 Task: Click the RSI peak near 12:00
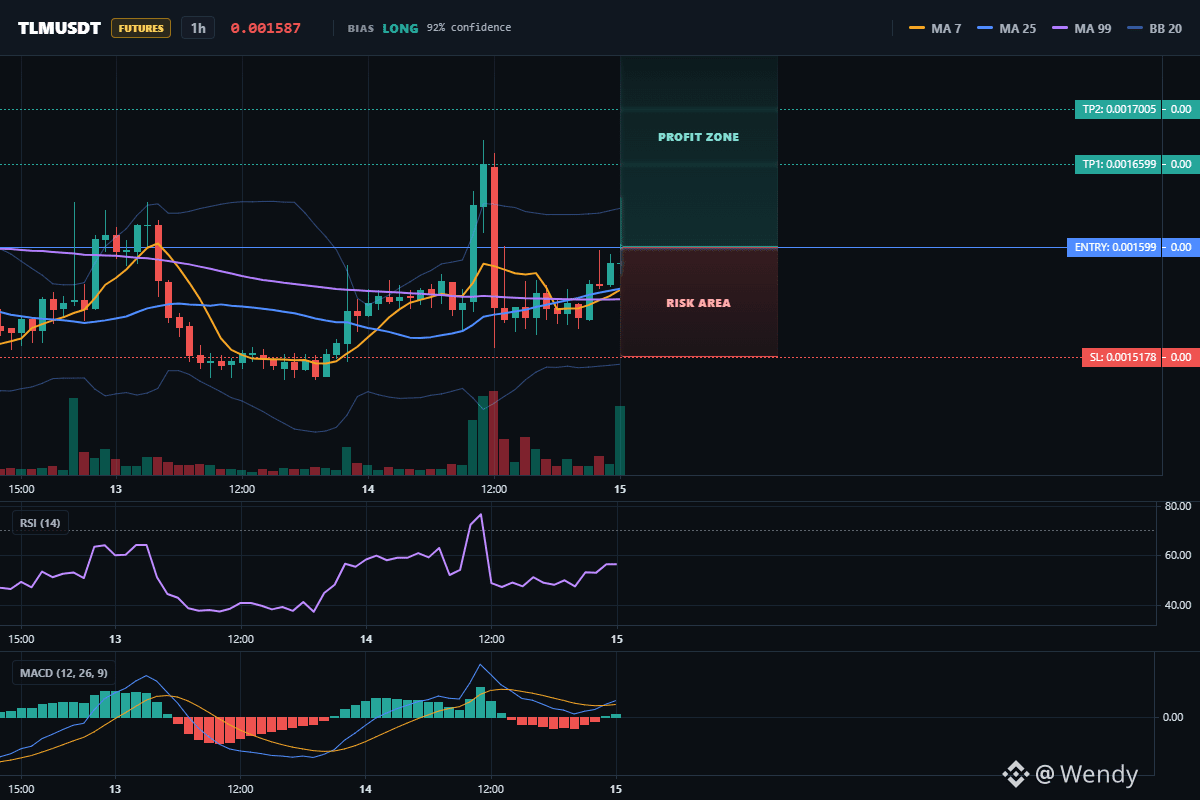pyautogui.click(x=481, y=516)
